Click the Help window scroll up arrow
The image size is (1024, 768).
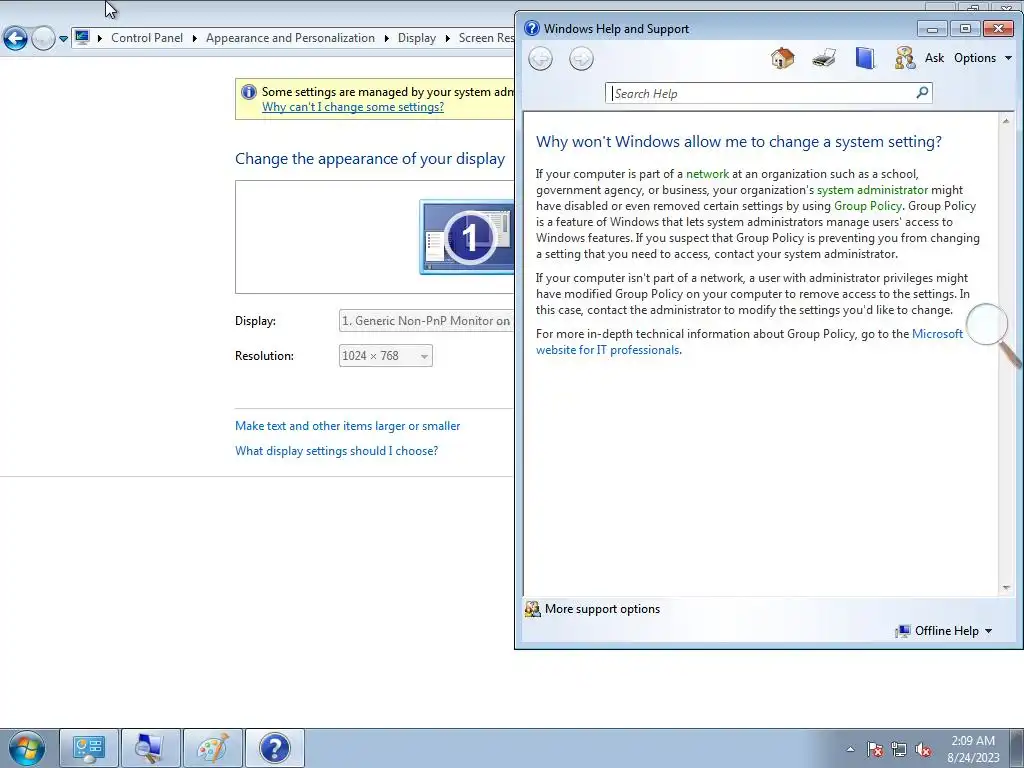coord(1006,121)
